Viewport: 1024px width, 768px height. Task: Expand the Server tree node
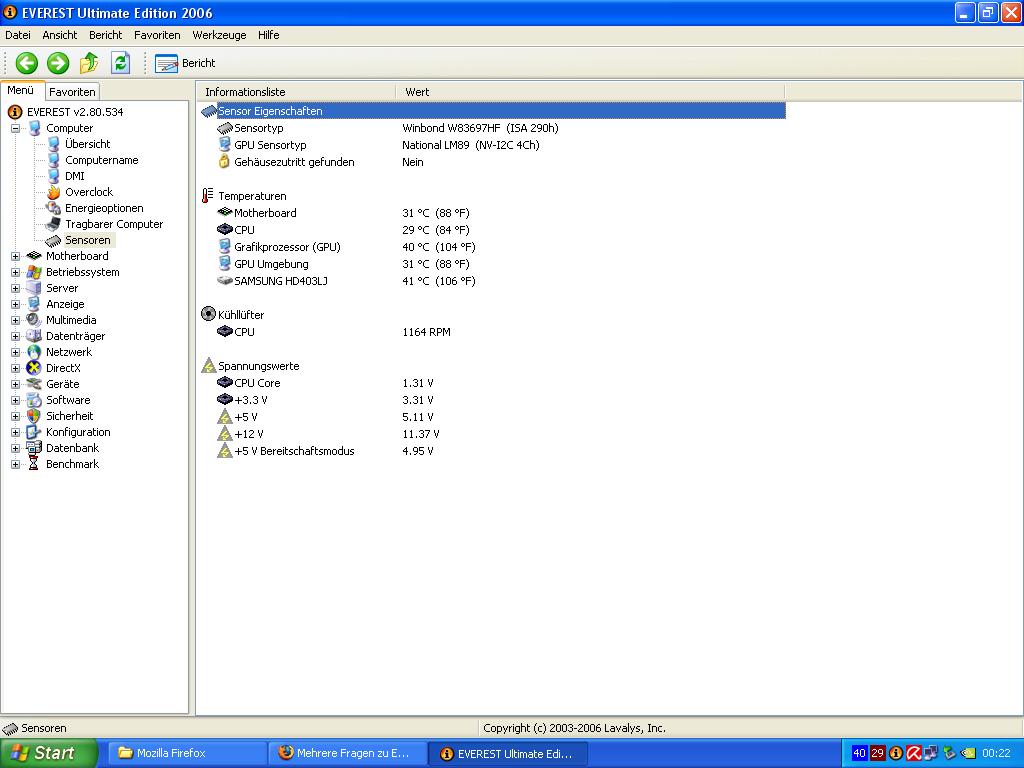click(x=16, y=289)
